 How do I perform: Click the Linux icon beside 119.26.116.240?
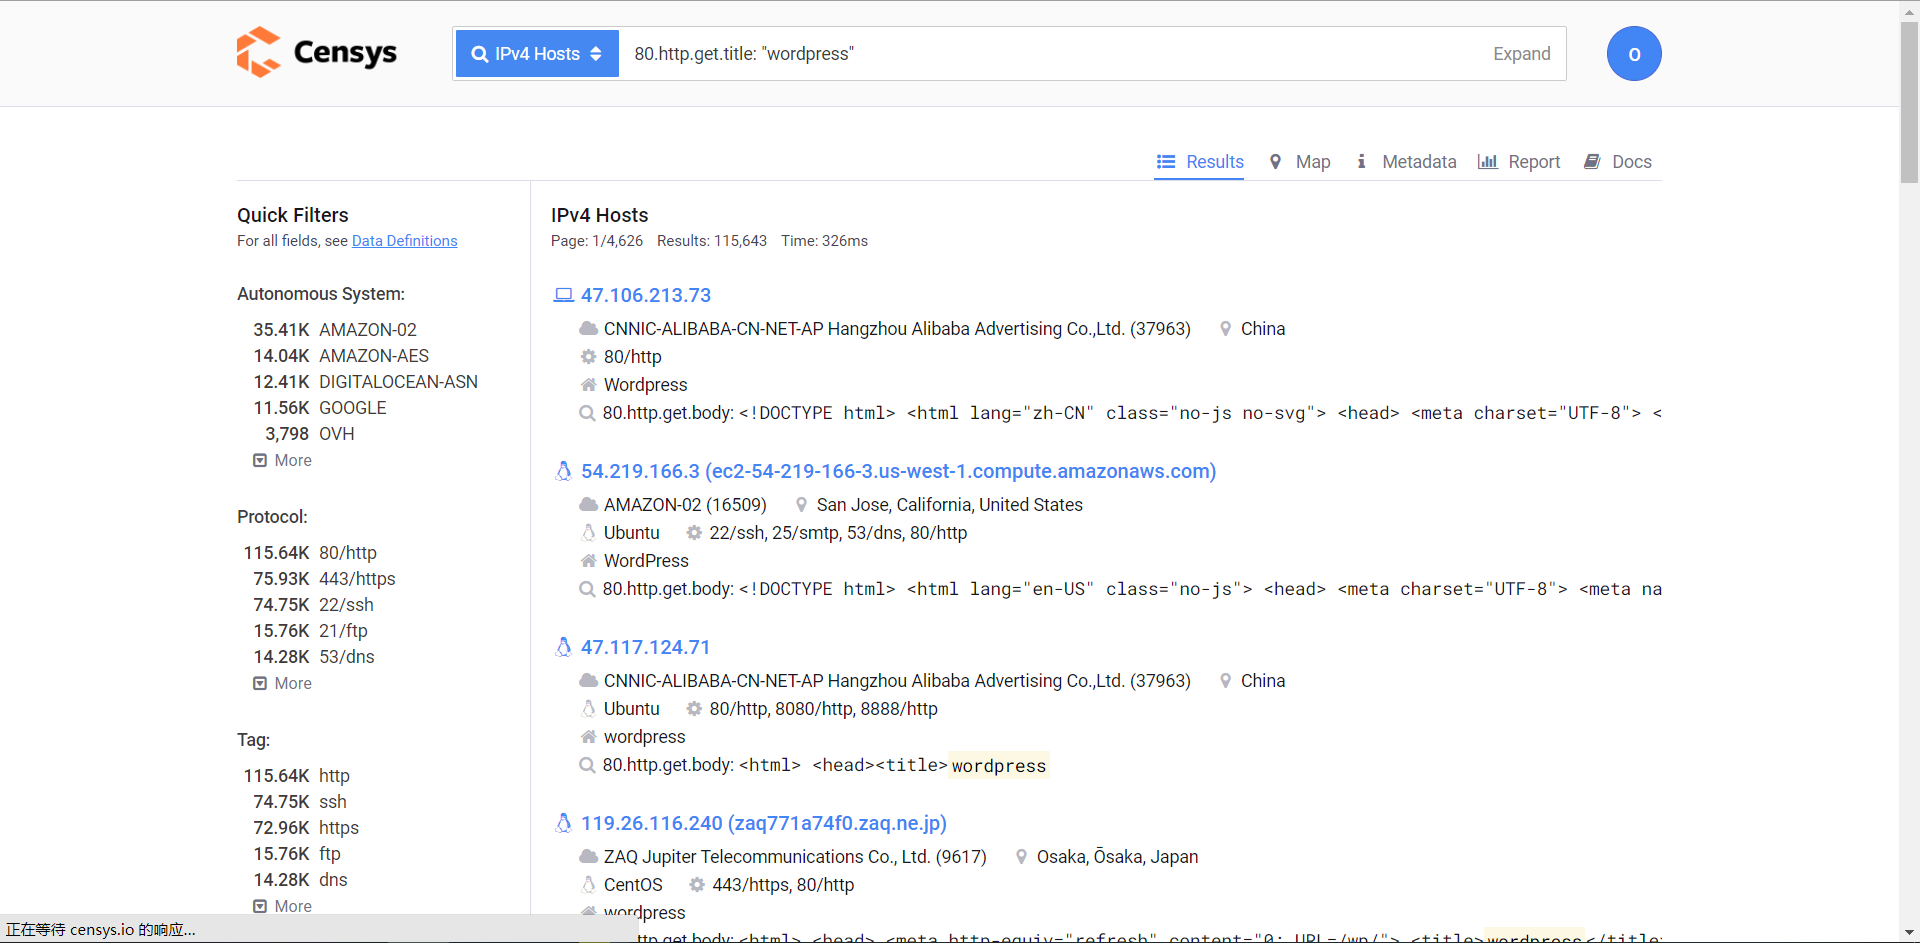click(x=564, y=823)
